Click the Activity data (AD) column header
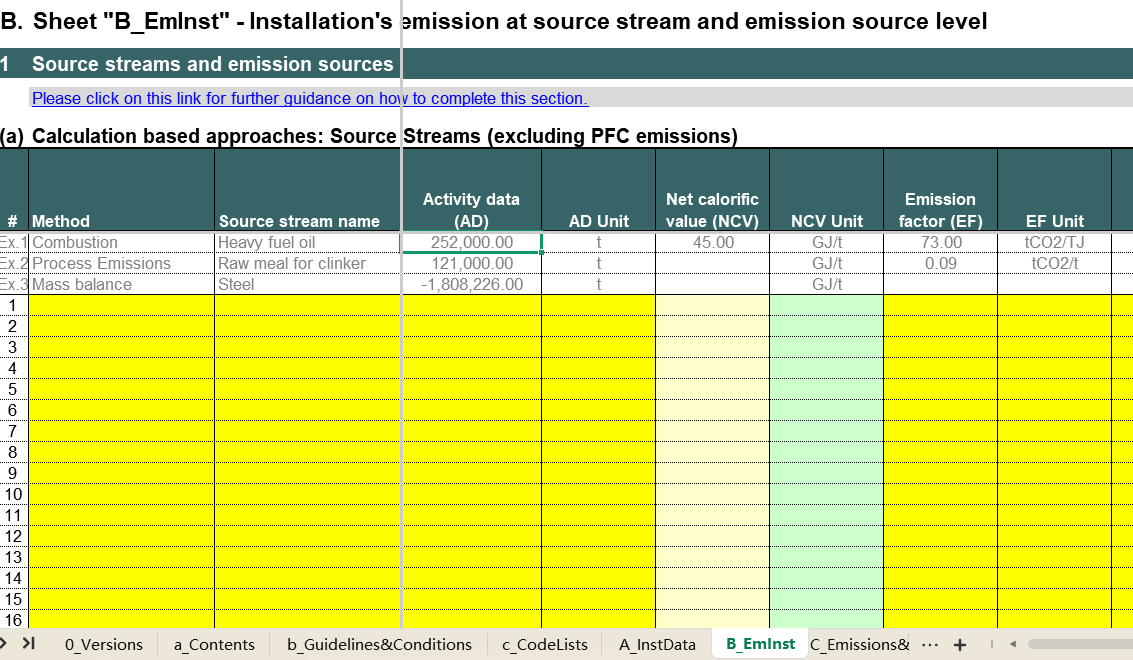Screen dimensions: 1133x660 pyautogui.click(x=471, y=210)
